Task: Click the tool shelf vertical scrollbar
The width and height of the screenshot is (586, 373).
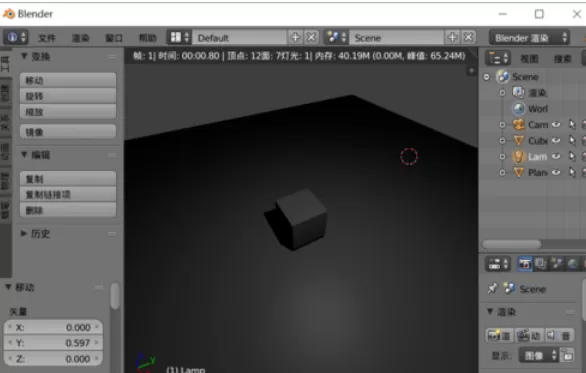Action: [115, 296]
